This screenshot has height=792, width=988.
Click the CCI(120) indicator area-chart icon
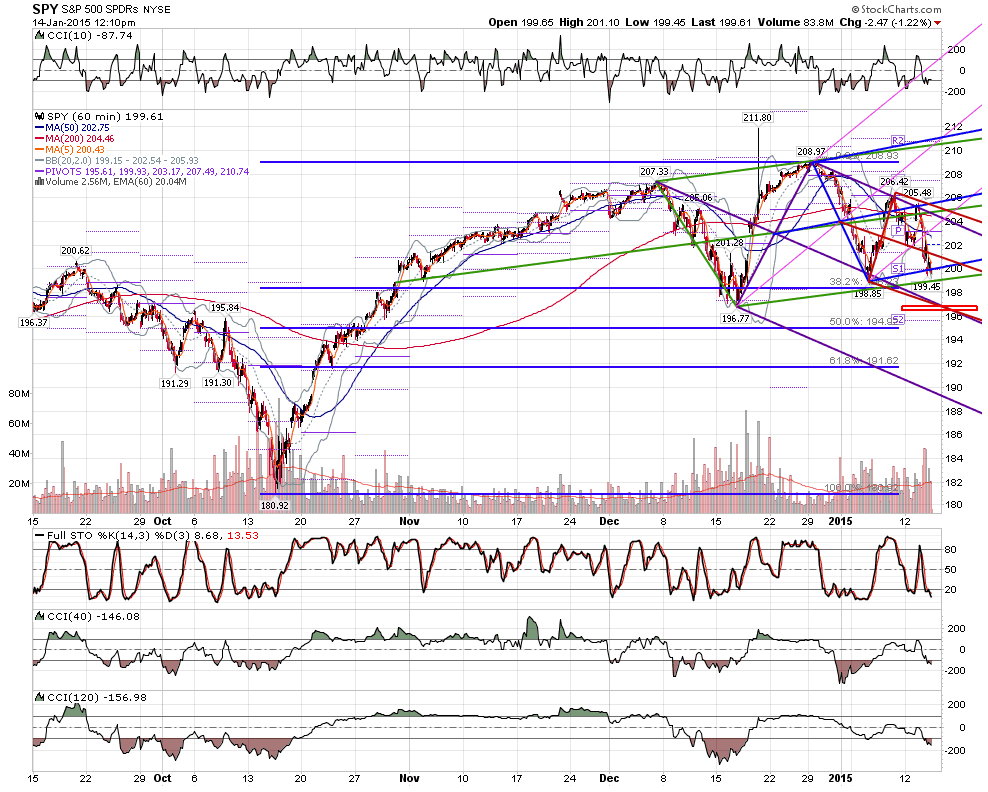click(x=38, y=697)
